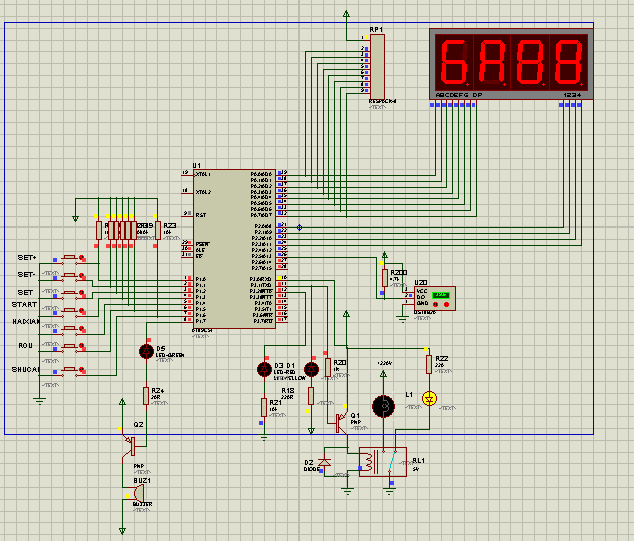Select the R24 resistor below D5

146,395
